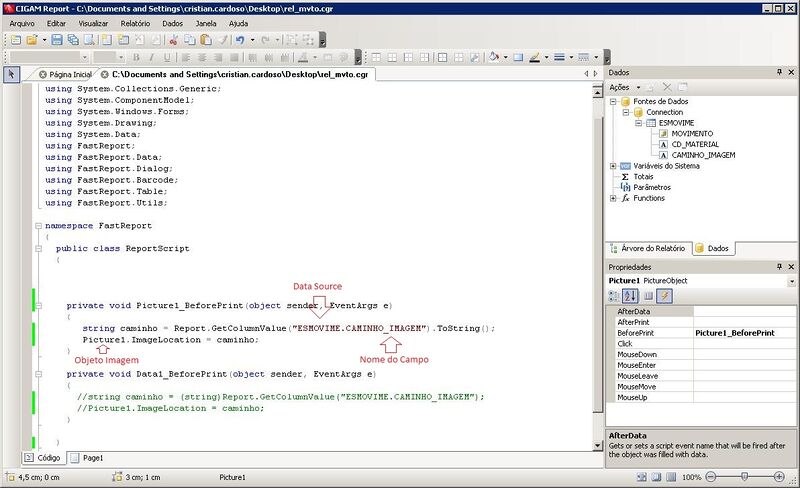The image size is (800, 488).
Task: Open the Ajuda menu
Action: [238, 23]
